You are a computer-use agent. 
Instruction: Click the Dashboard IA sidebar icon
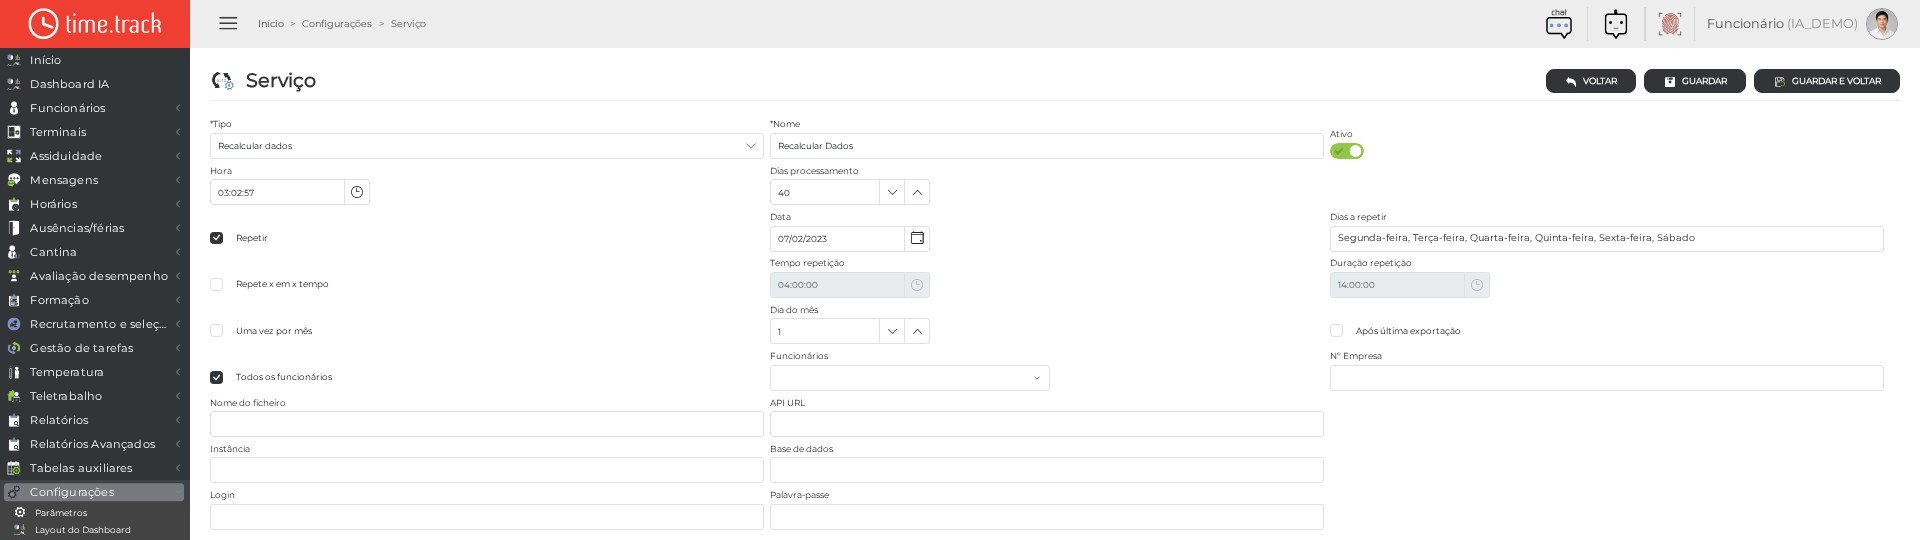click(x=14, y=84)
